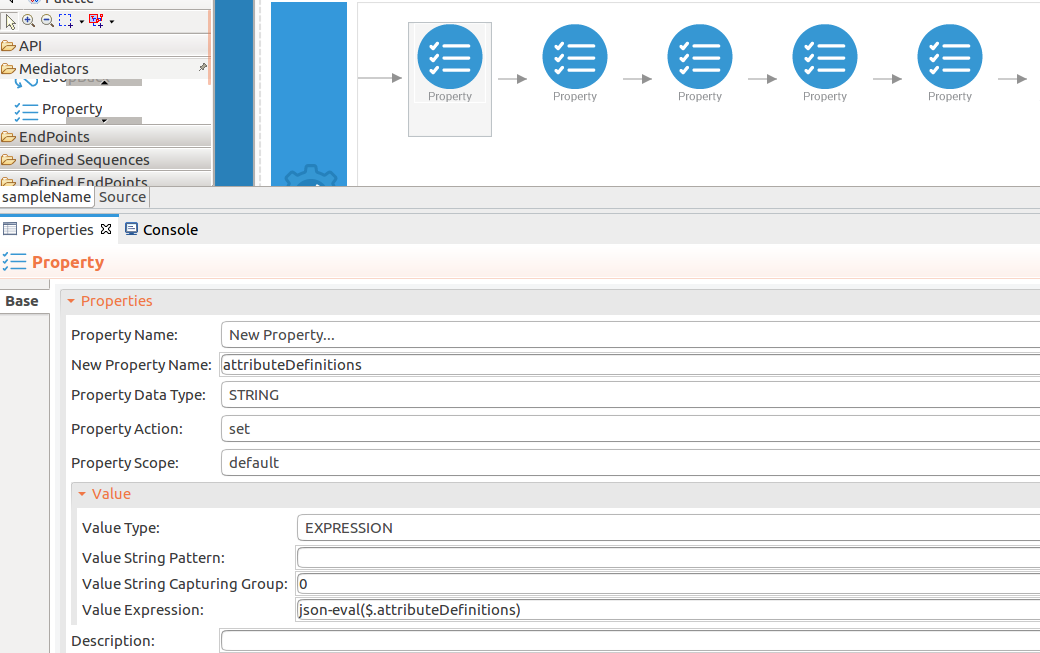Collapse the Properties section triangle
1040x653 pixels.
pyautogui.click(x=71, y=301)
